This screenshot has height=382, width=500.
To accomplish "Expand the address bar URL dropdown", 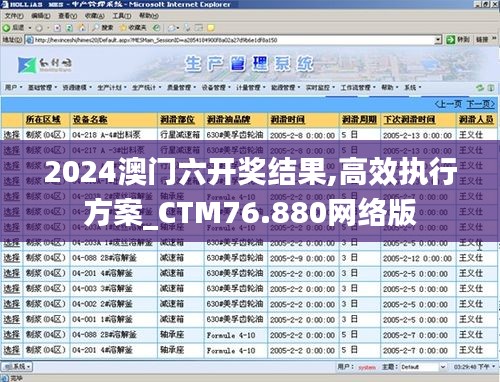I will pos(438,40).
